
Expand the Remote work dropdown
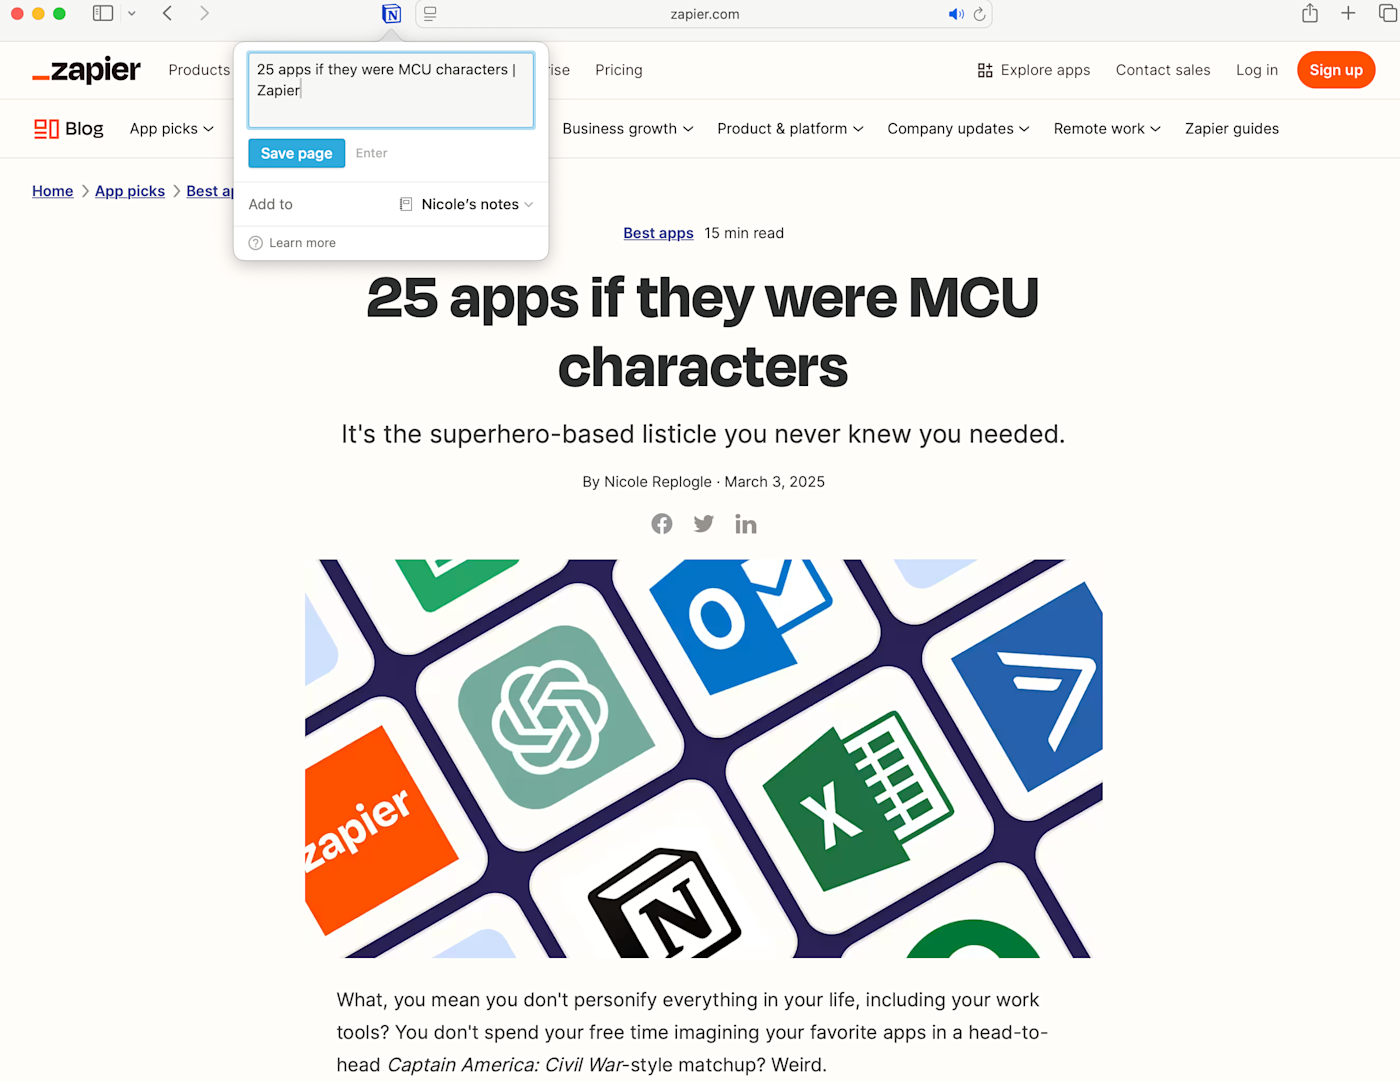pos(1107,129)
